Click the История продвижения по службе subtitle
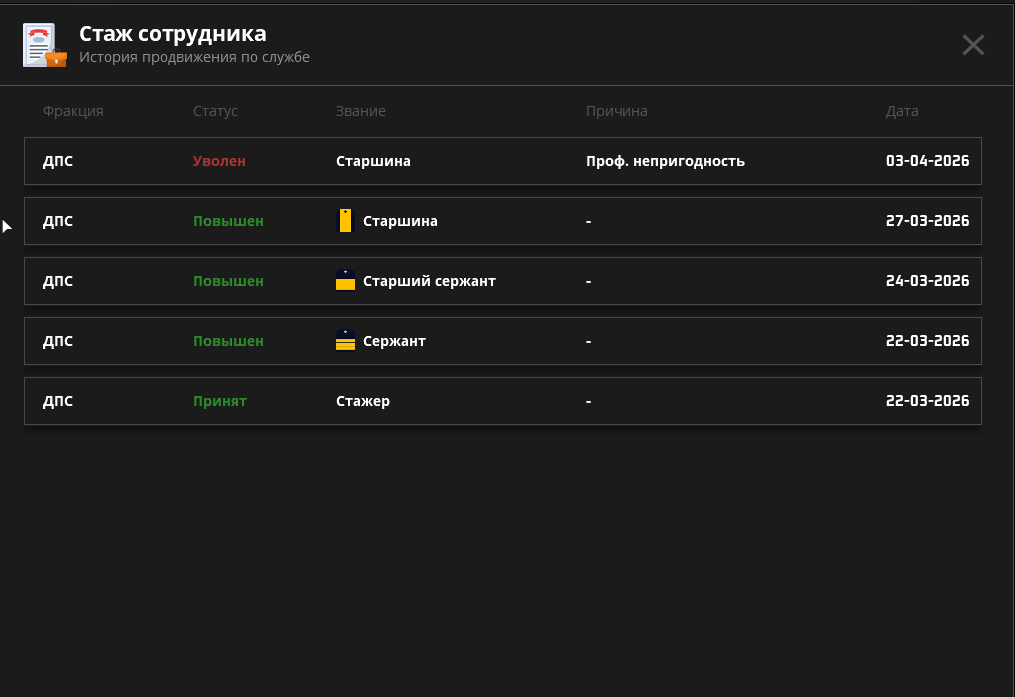Image resolution: width=1015 pixels, height=697 pixels. point(194,58)
